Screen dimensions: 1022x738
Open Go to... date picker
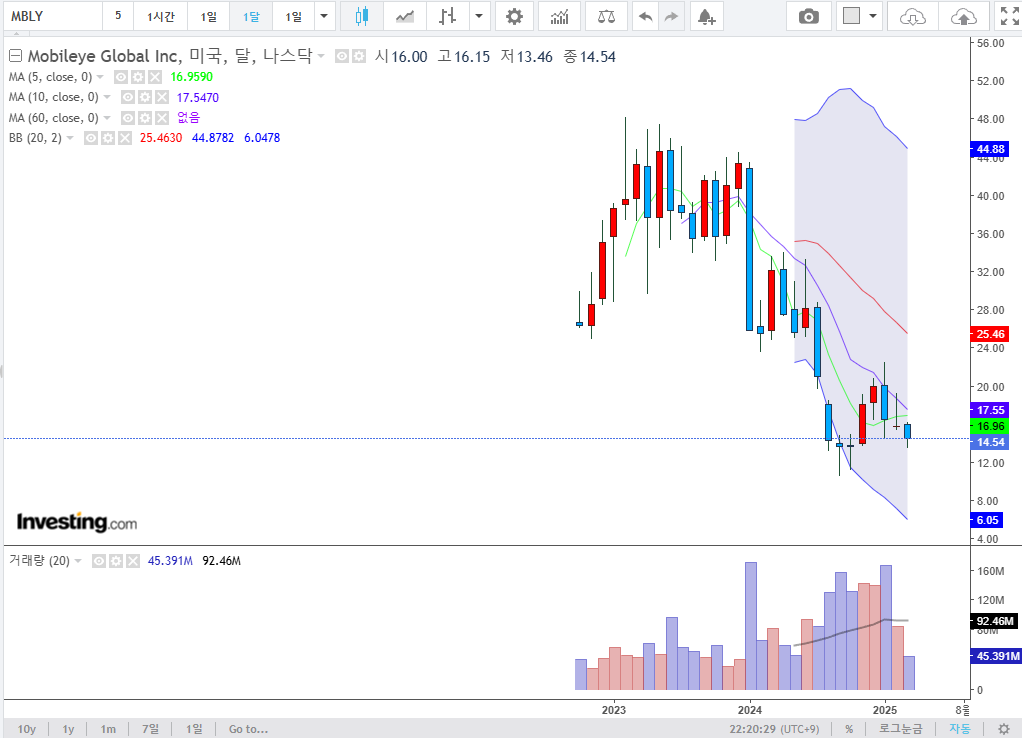point(248,729)
